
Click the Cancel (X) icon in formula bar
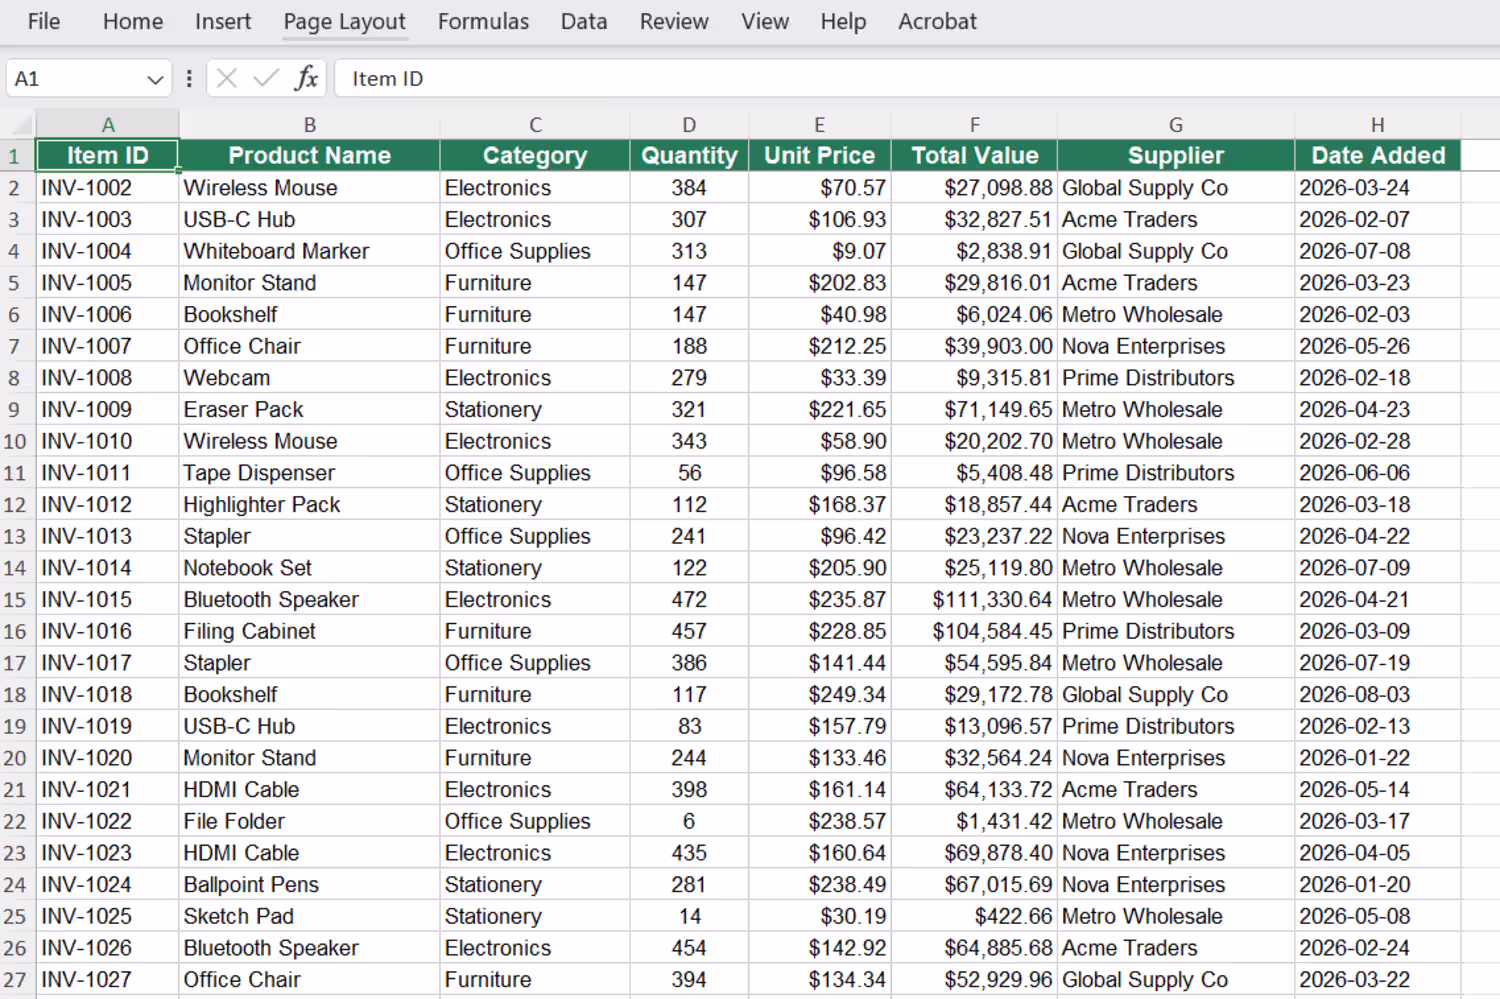227,78
